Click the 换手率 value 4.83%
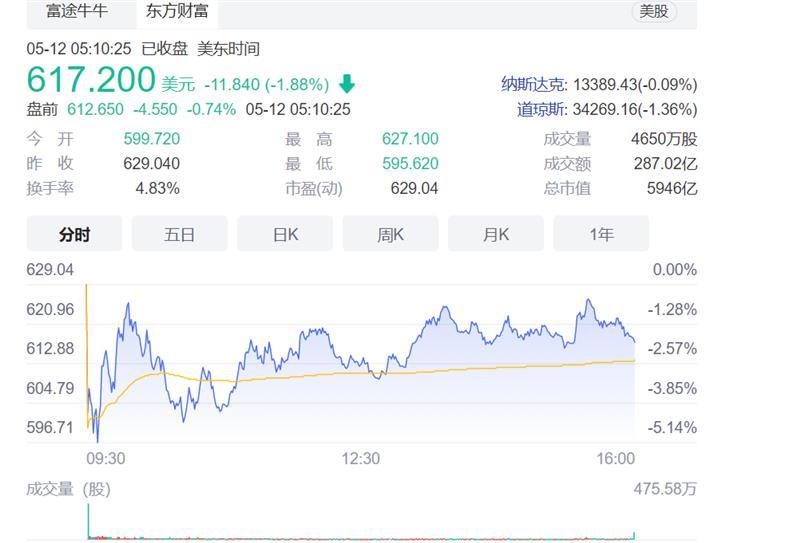 [x=157, y=188]
